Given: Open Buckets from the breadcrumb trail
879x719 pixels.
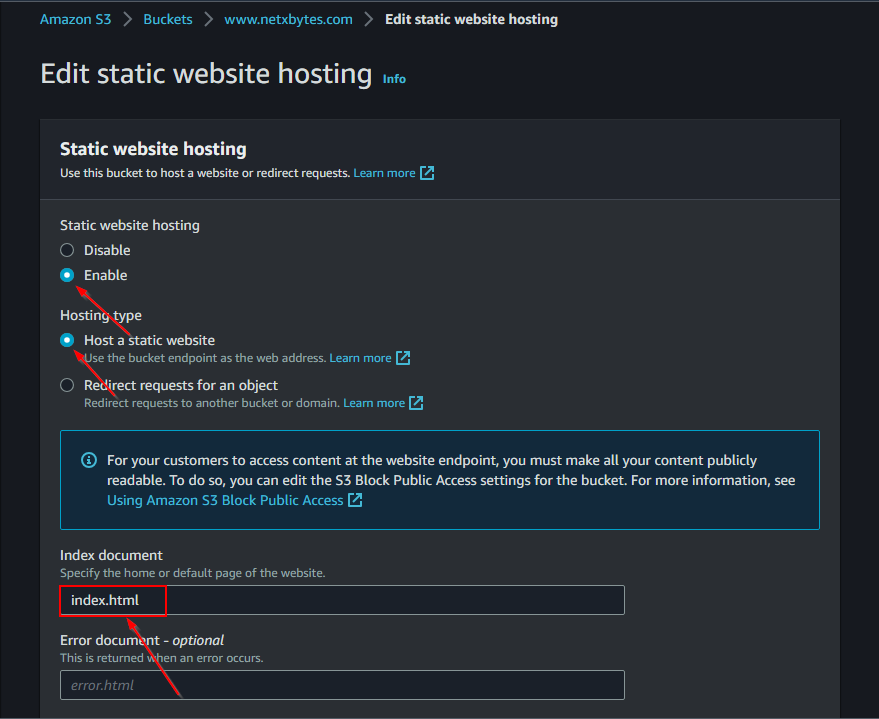Looking at the screenshot, I should pos(167,19).
